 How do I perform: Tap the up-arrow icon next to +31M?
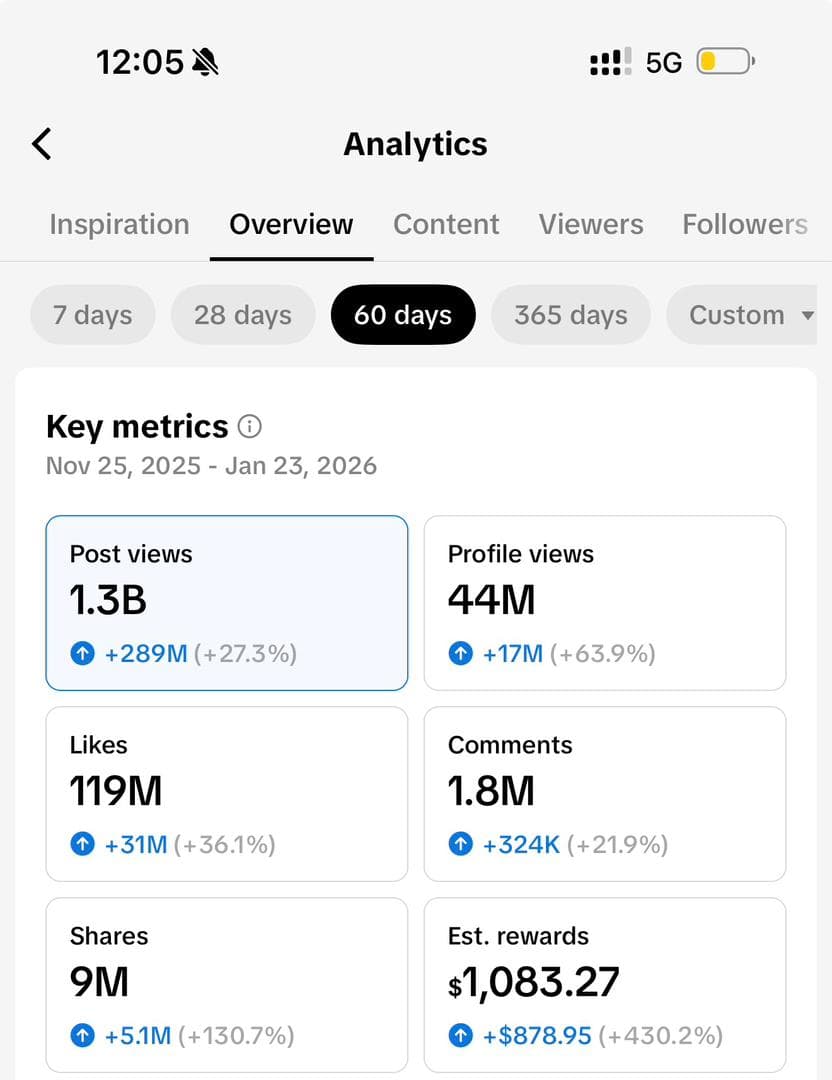click(83, 844)
